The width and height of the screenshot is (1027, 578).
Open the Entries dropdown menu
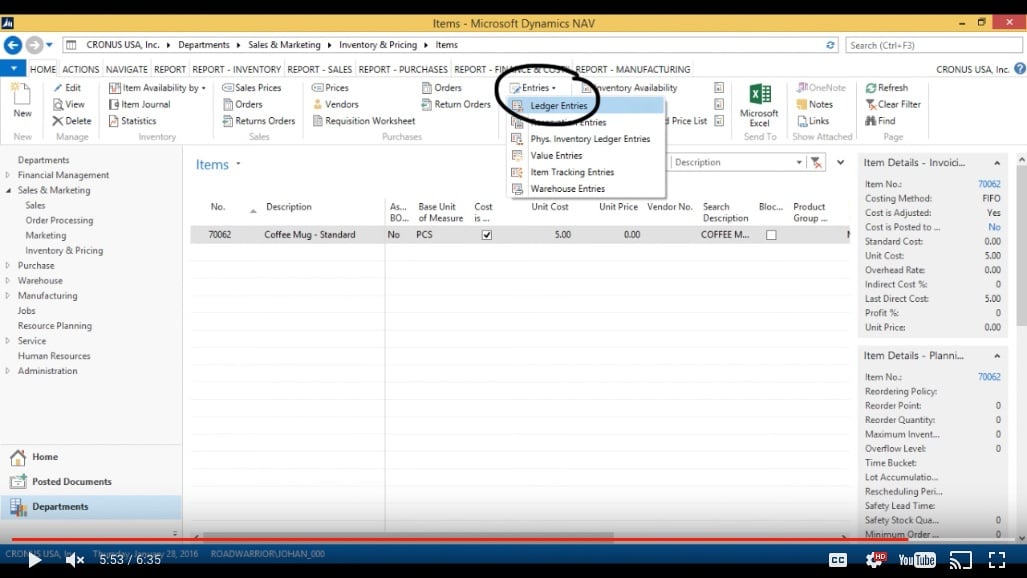point(534,88)
